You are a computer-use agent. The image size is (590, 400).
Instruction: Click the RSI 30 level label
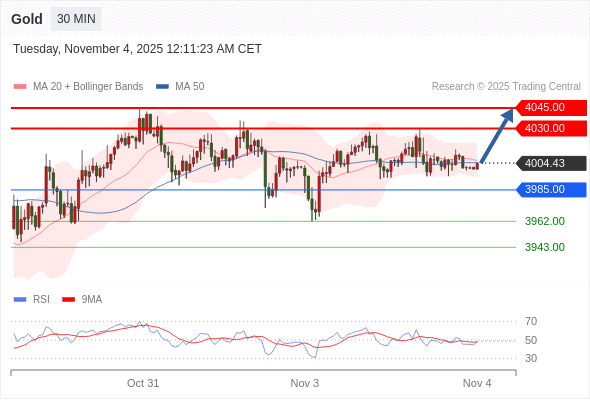[x=531, y=358]
